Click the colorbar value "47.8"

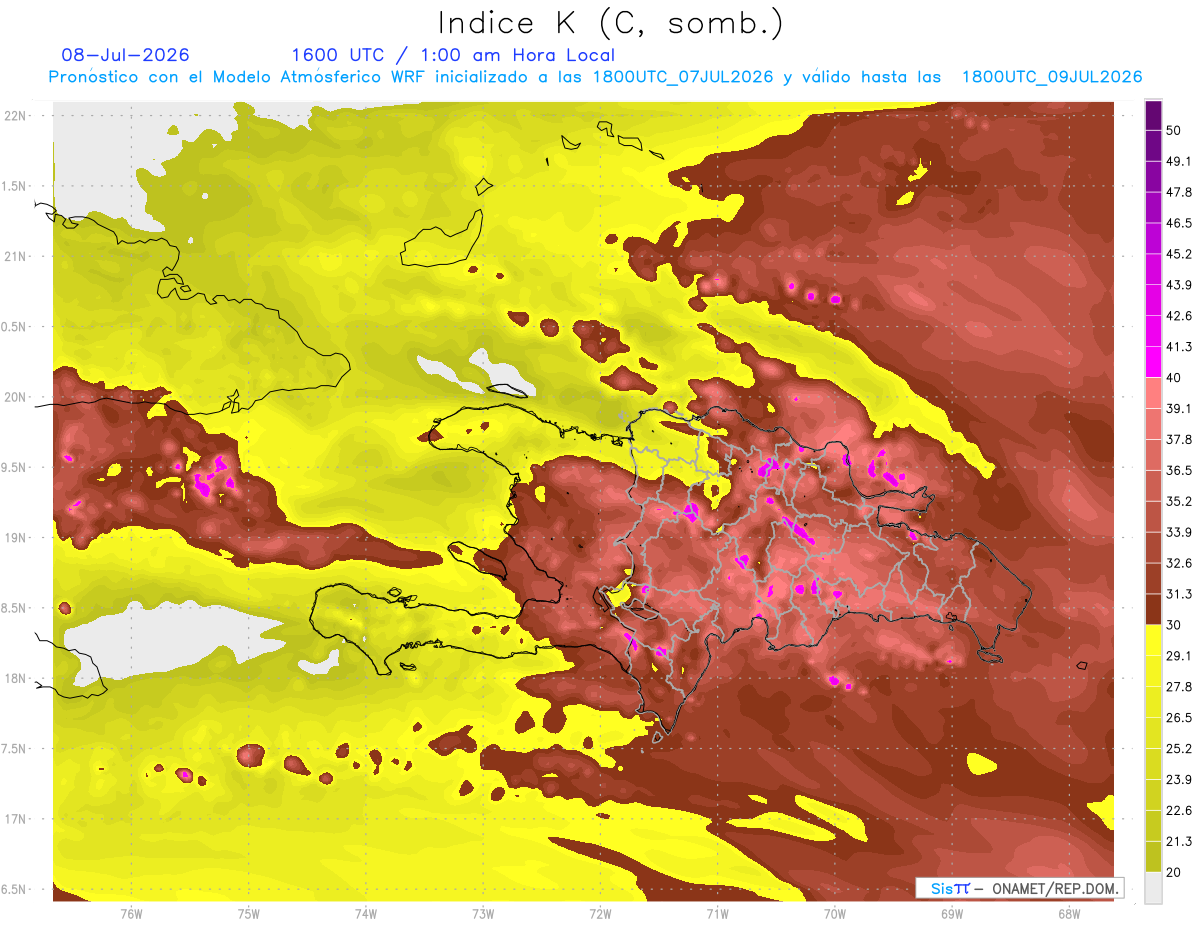pyautogui.click(x=1179, y=192)
